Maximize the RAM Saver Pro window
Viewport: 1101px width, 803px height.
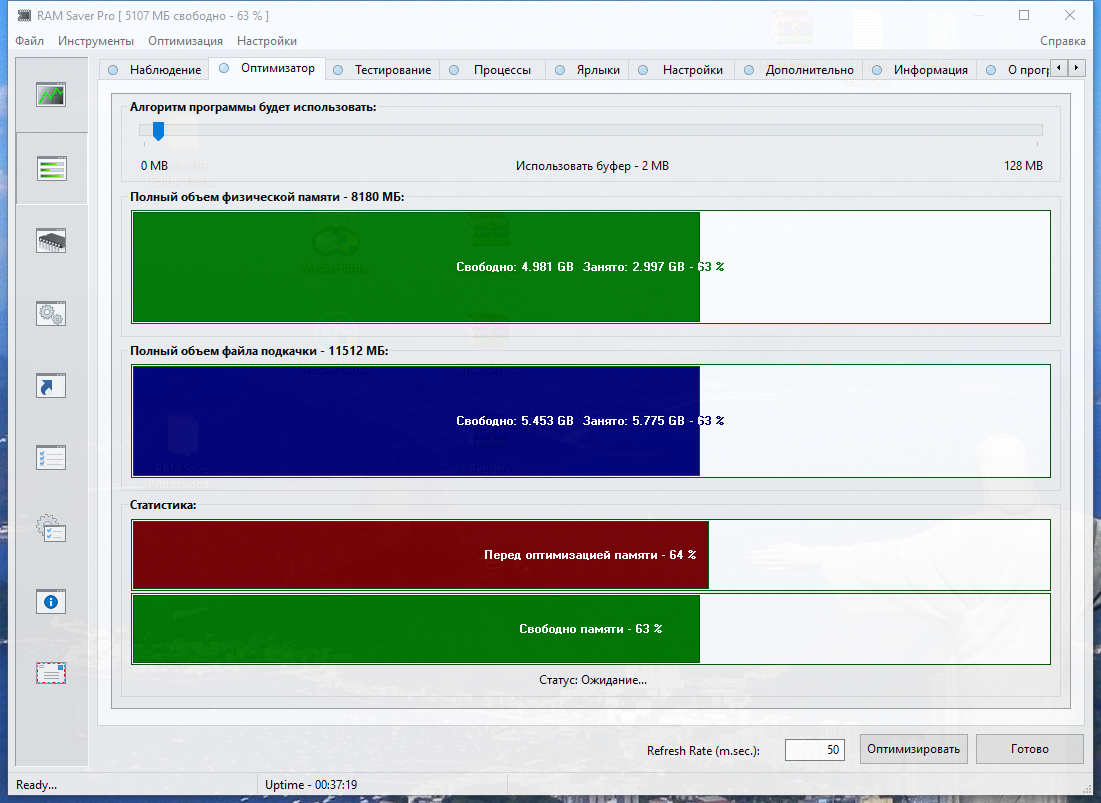pyautogui.click(x=1024, y=15)
